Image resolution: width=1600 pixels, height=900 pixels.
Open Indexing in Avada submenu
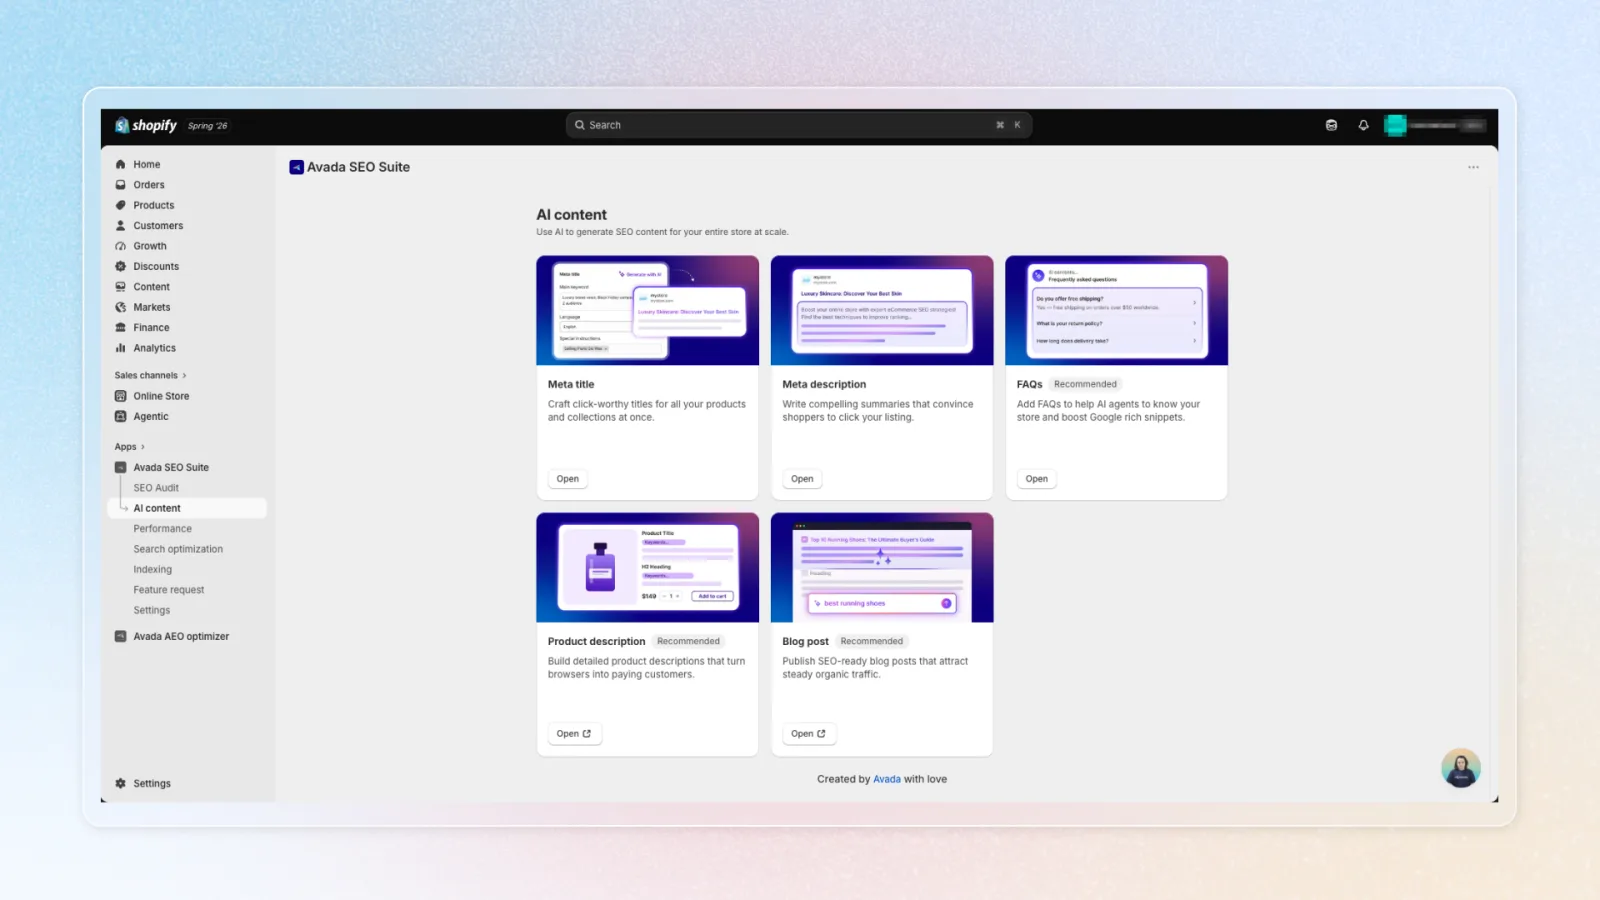tap(152, 570)
